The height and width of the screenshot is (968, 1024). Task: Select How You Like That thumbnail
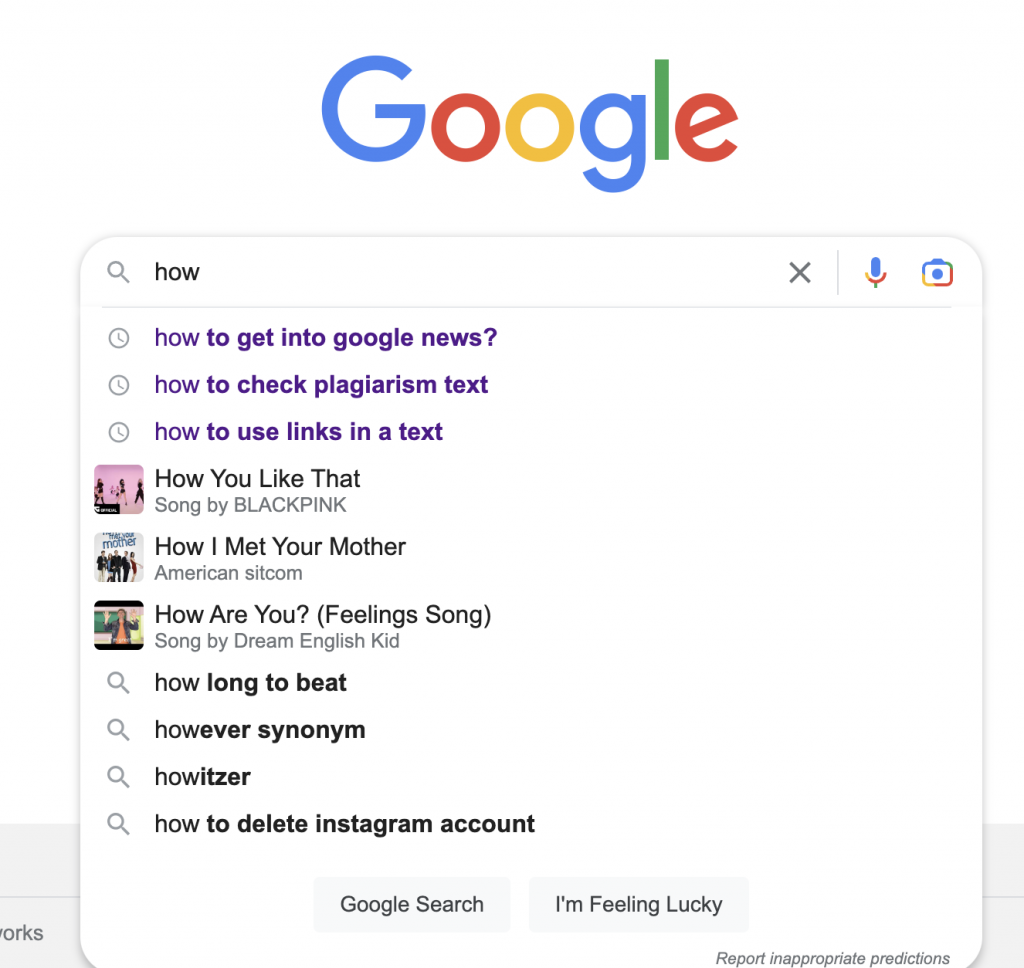point(119,489)
